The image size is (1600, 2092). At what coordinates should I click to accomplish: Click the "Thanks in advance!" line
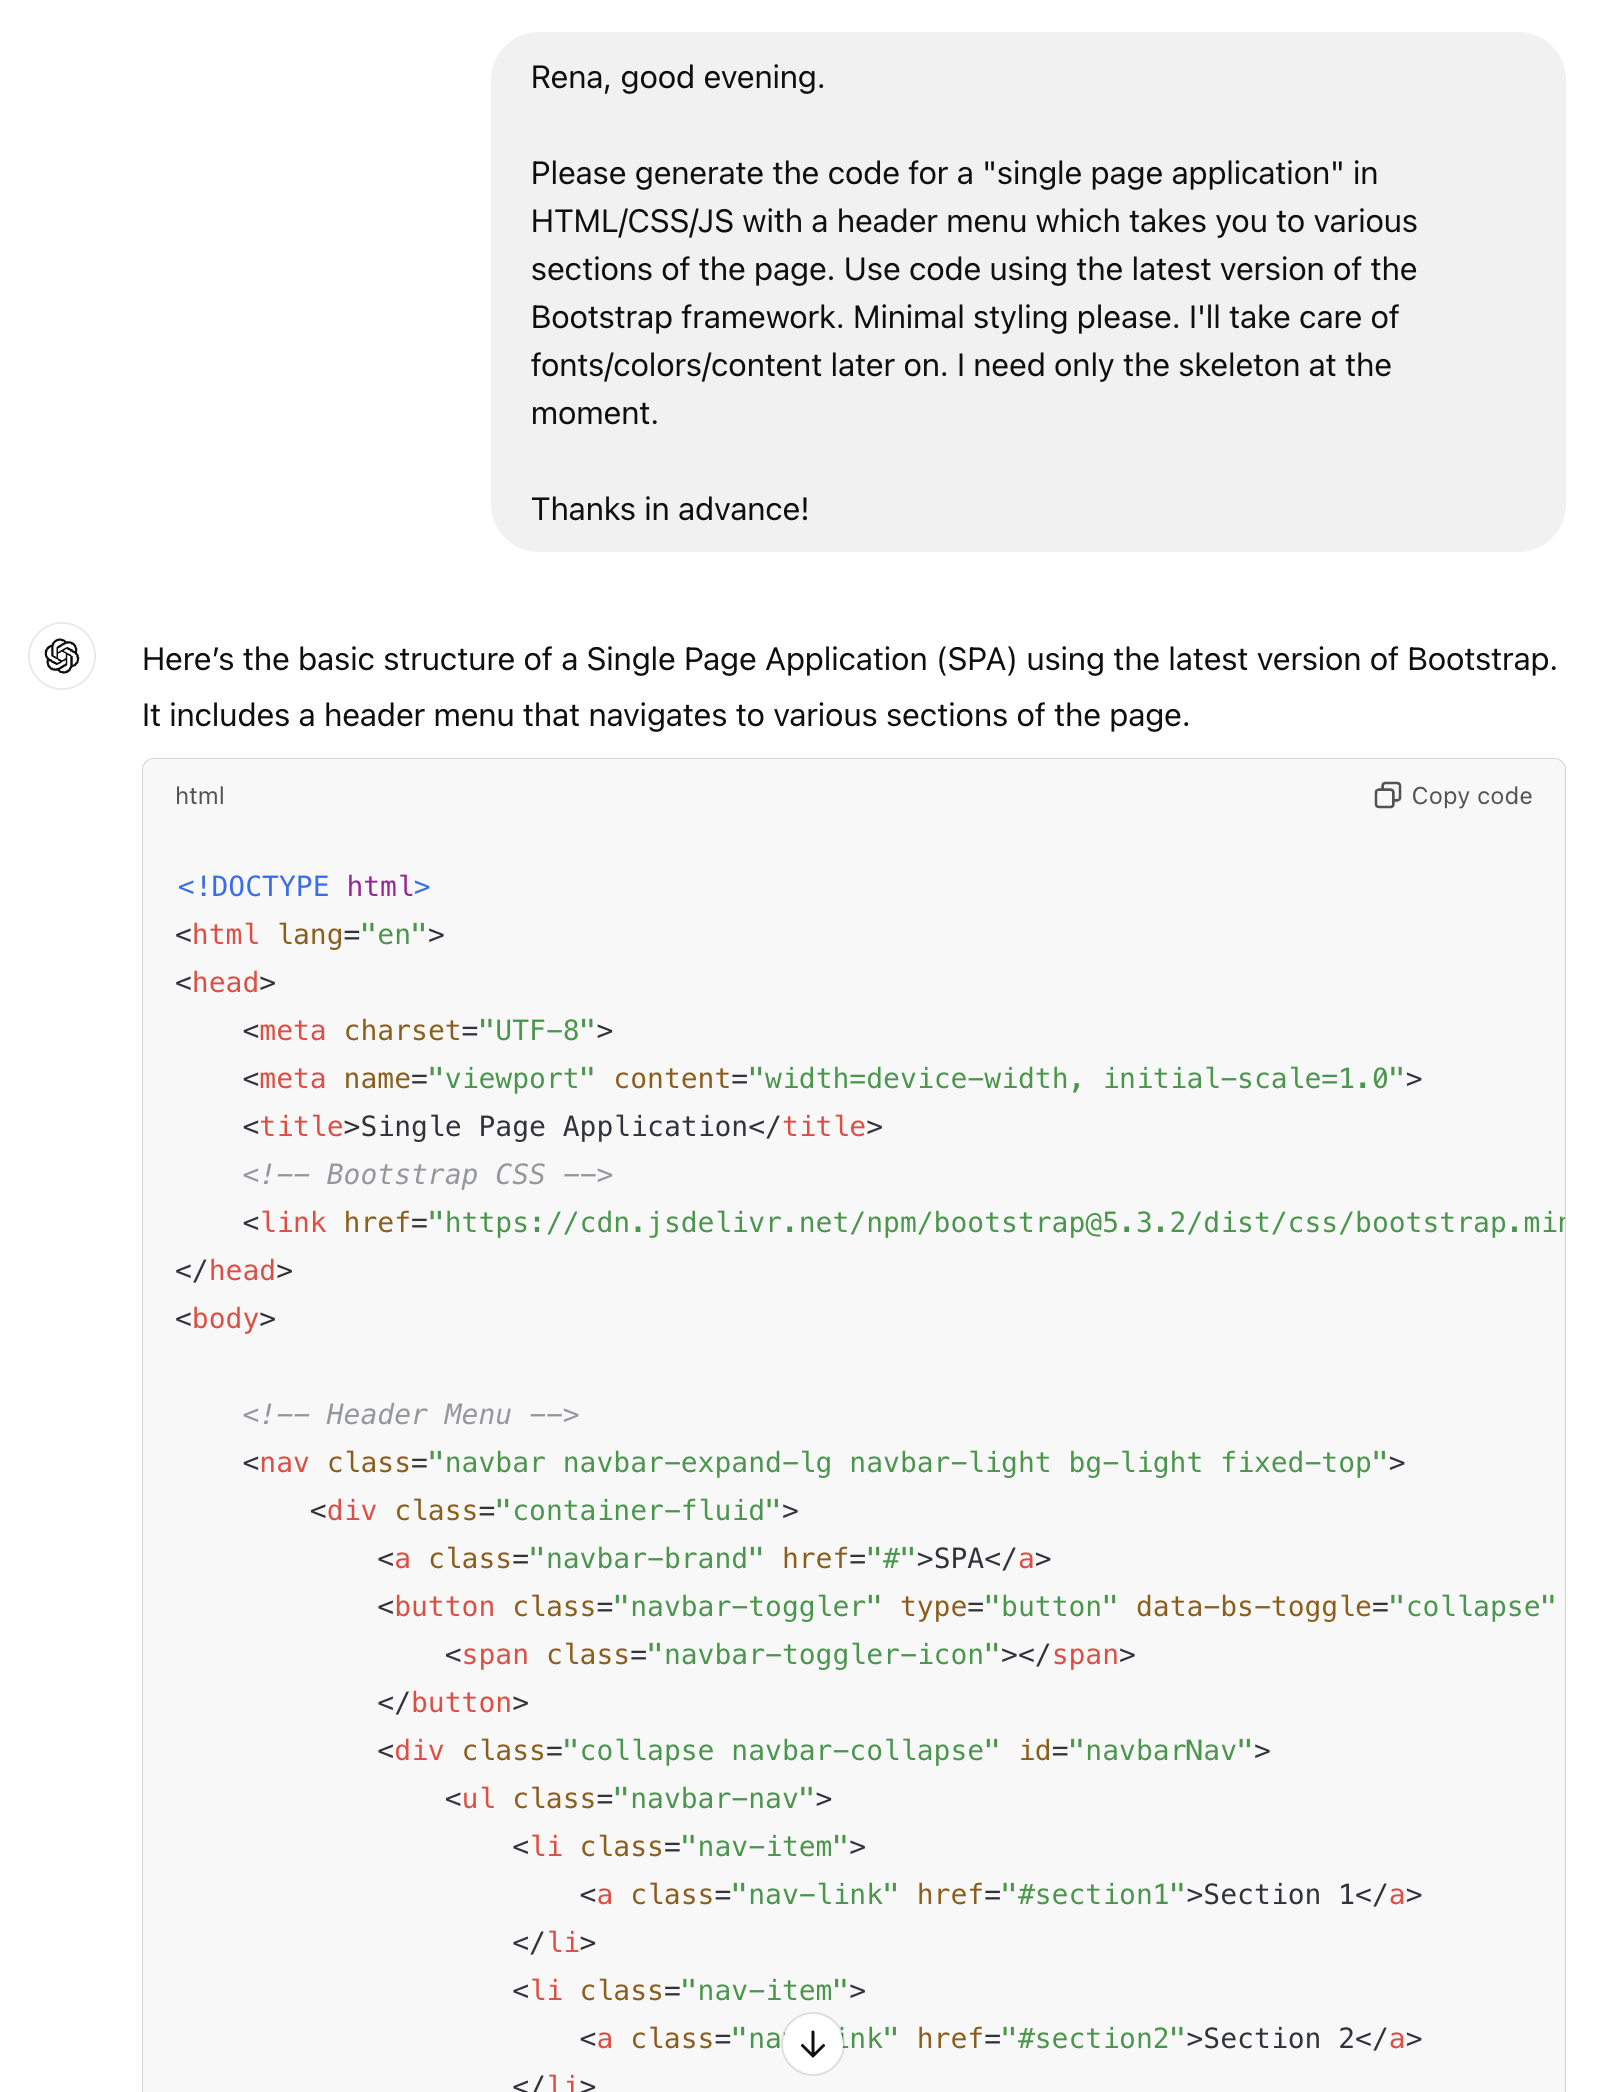tap(669, 509)
